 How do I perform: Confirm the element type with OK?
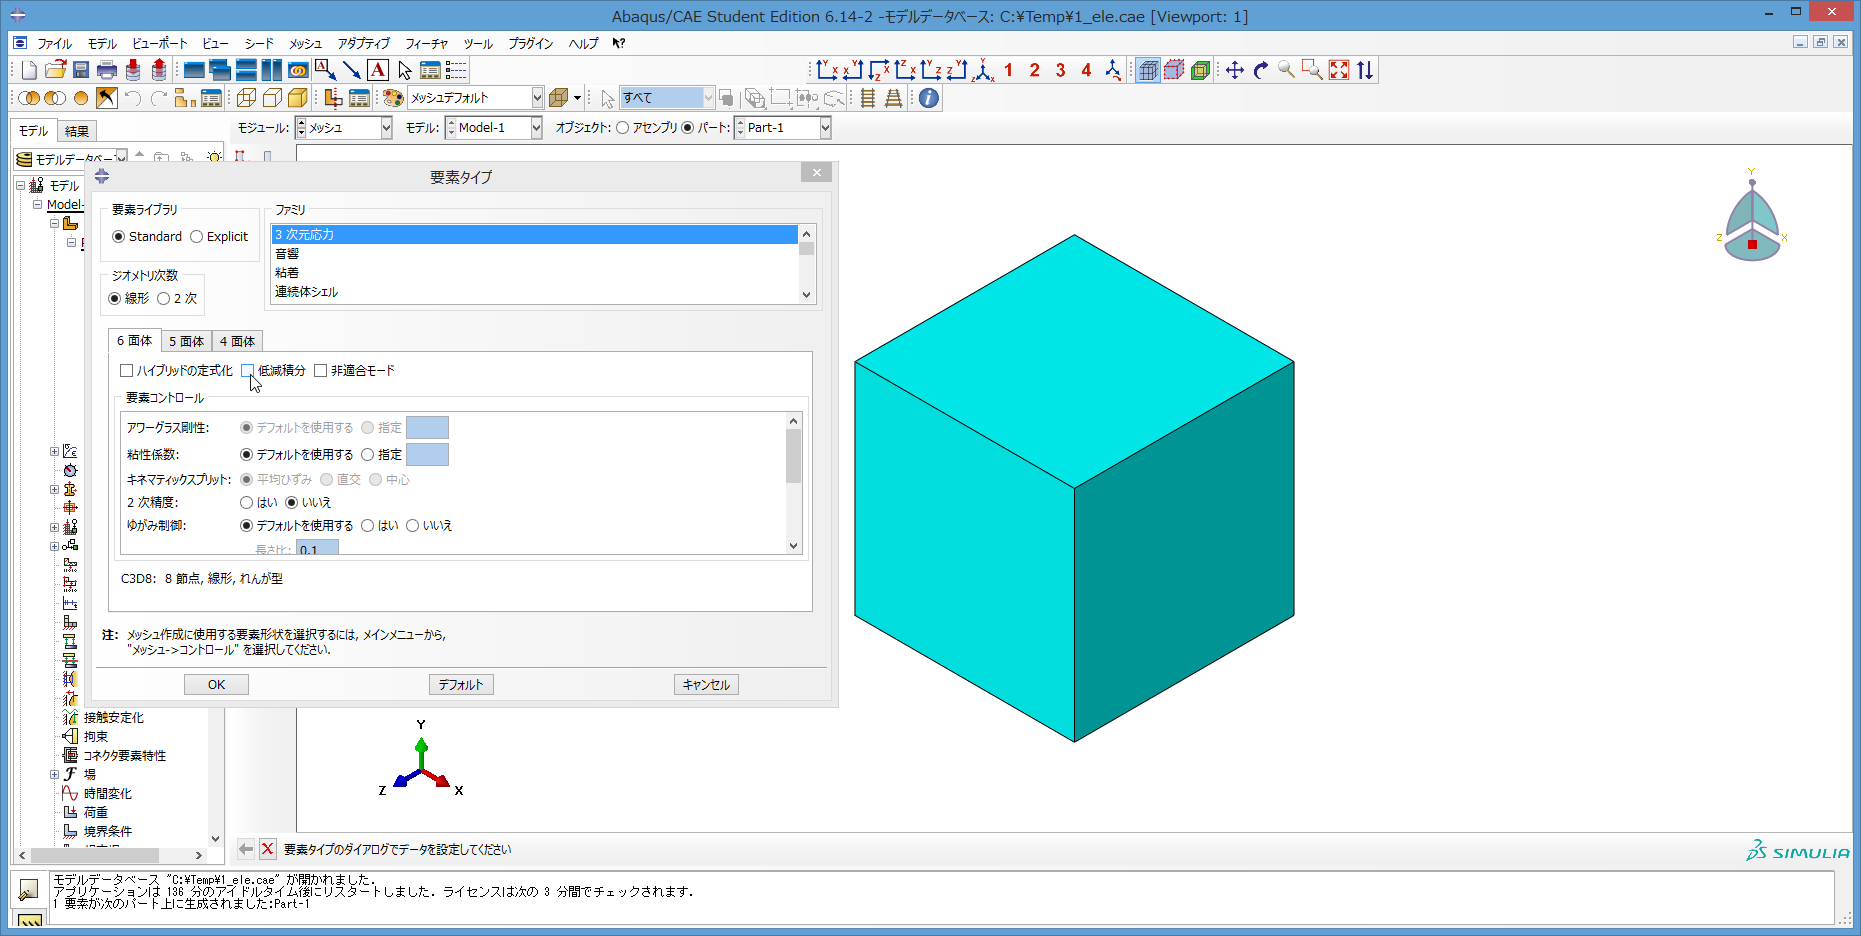pos(216,685)
